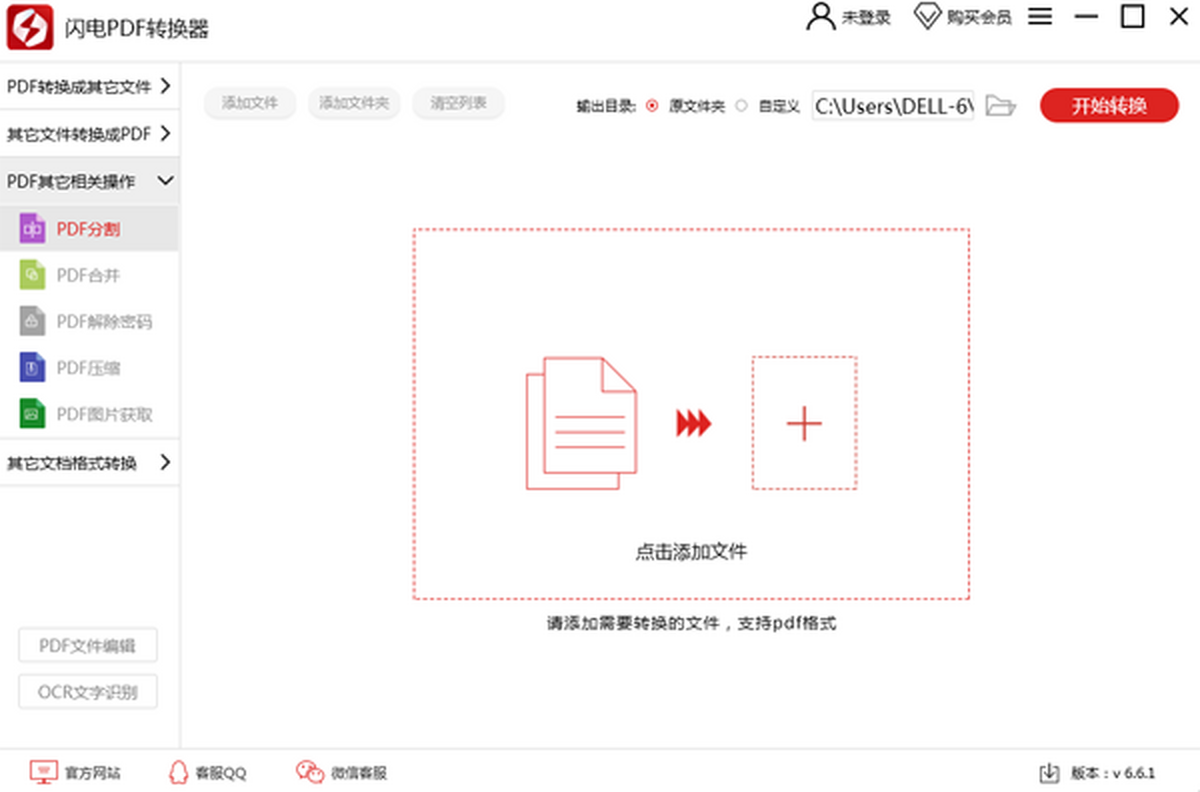The width and height of the screenshot is (1200, 792).
Task: Click the buy membership diamond icon
Action: point(928,17)
